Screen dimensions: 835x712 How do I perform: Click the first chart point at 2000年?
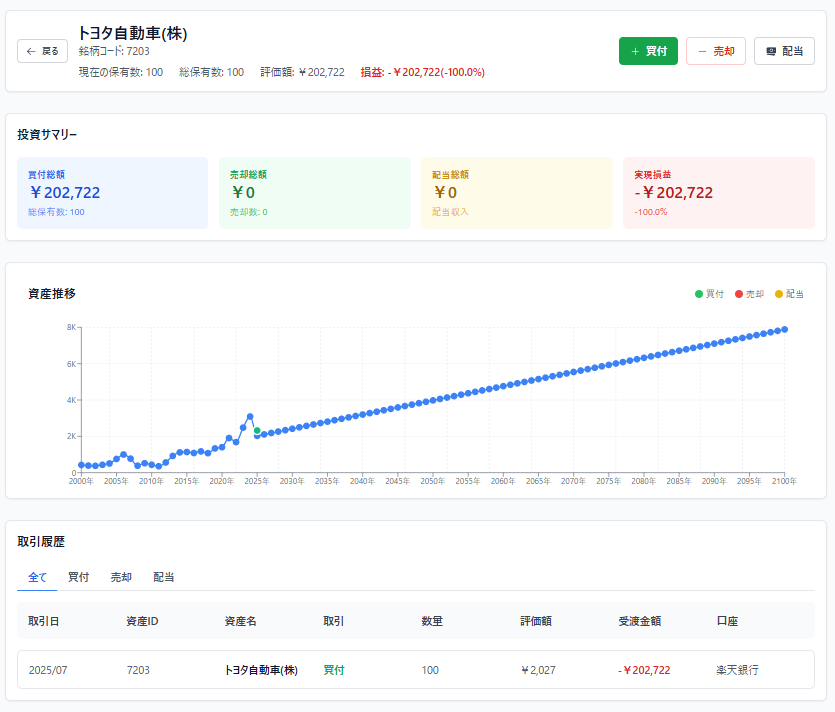point(81,465)
